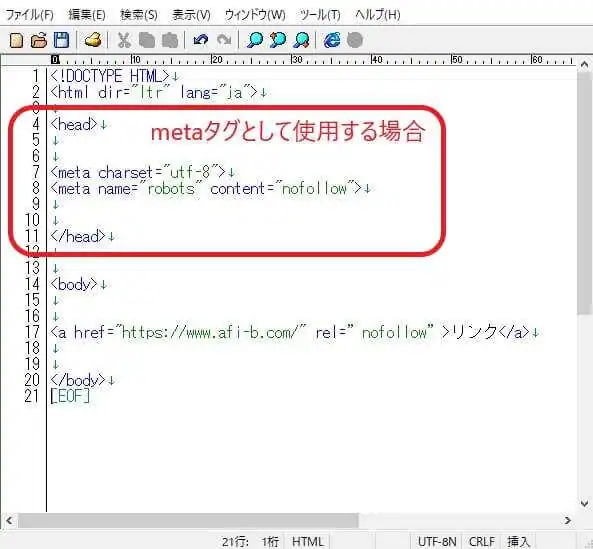
Task: Click the horizontal scrollbar right arrow
Action: (568, 521)
